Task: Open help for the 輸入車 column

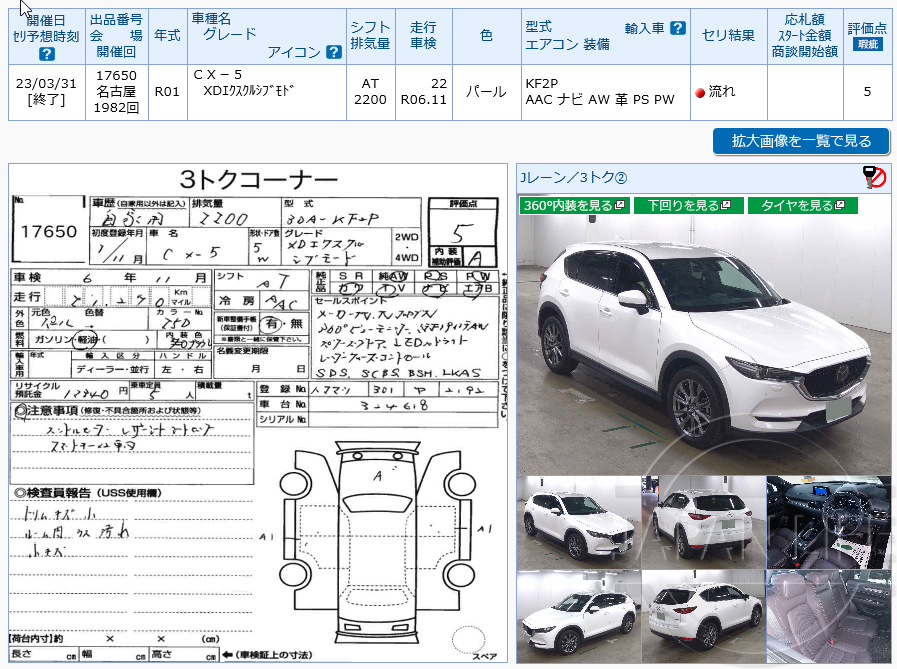Action: tap(678, 28)
